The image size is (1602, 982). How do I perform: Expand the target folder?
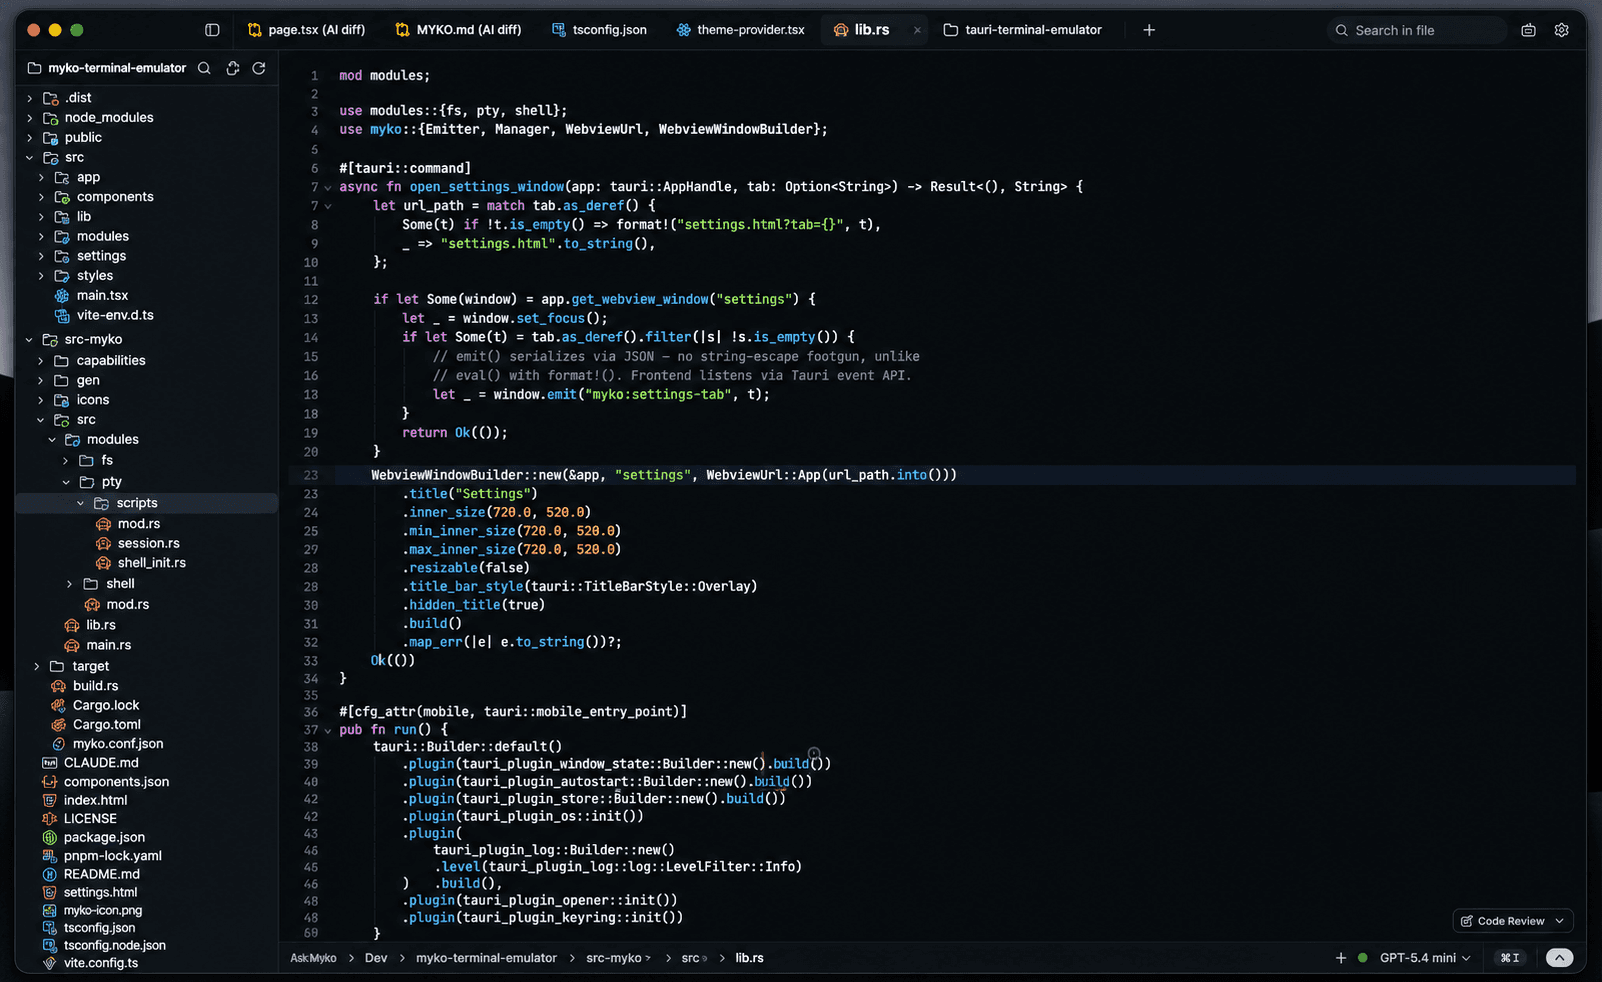click(x=37, y=666)
